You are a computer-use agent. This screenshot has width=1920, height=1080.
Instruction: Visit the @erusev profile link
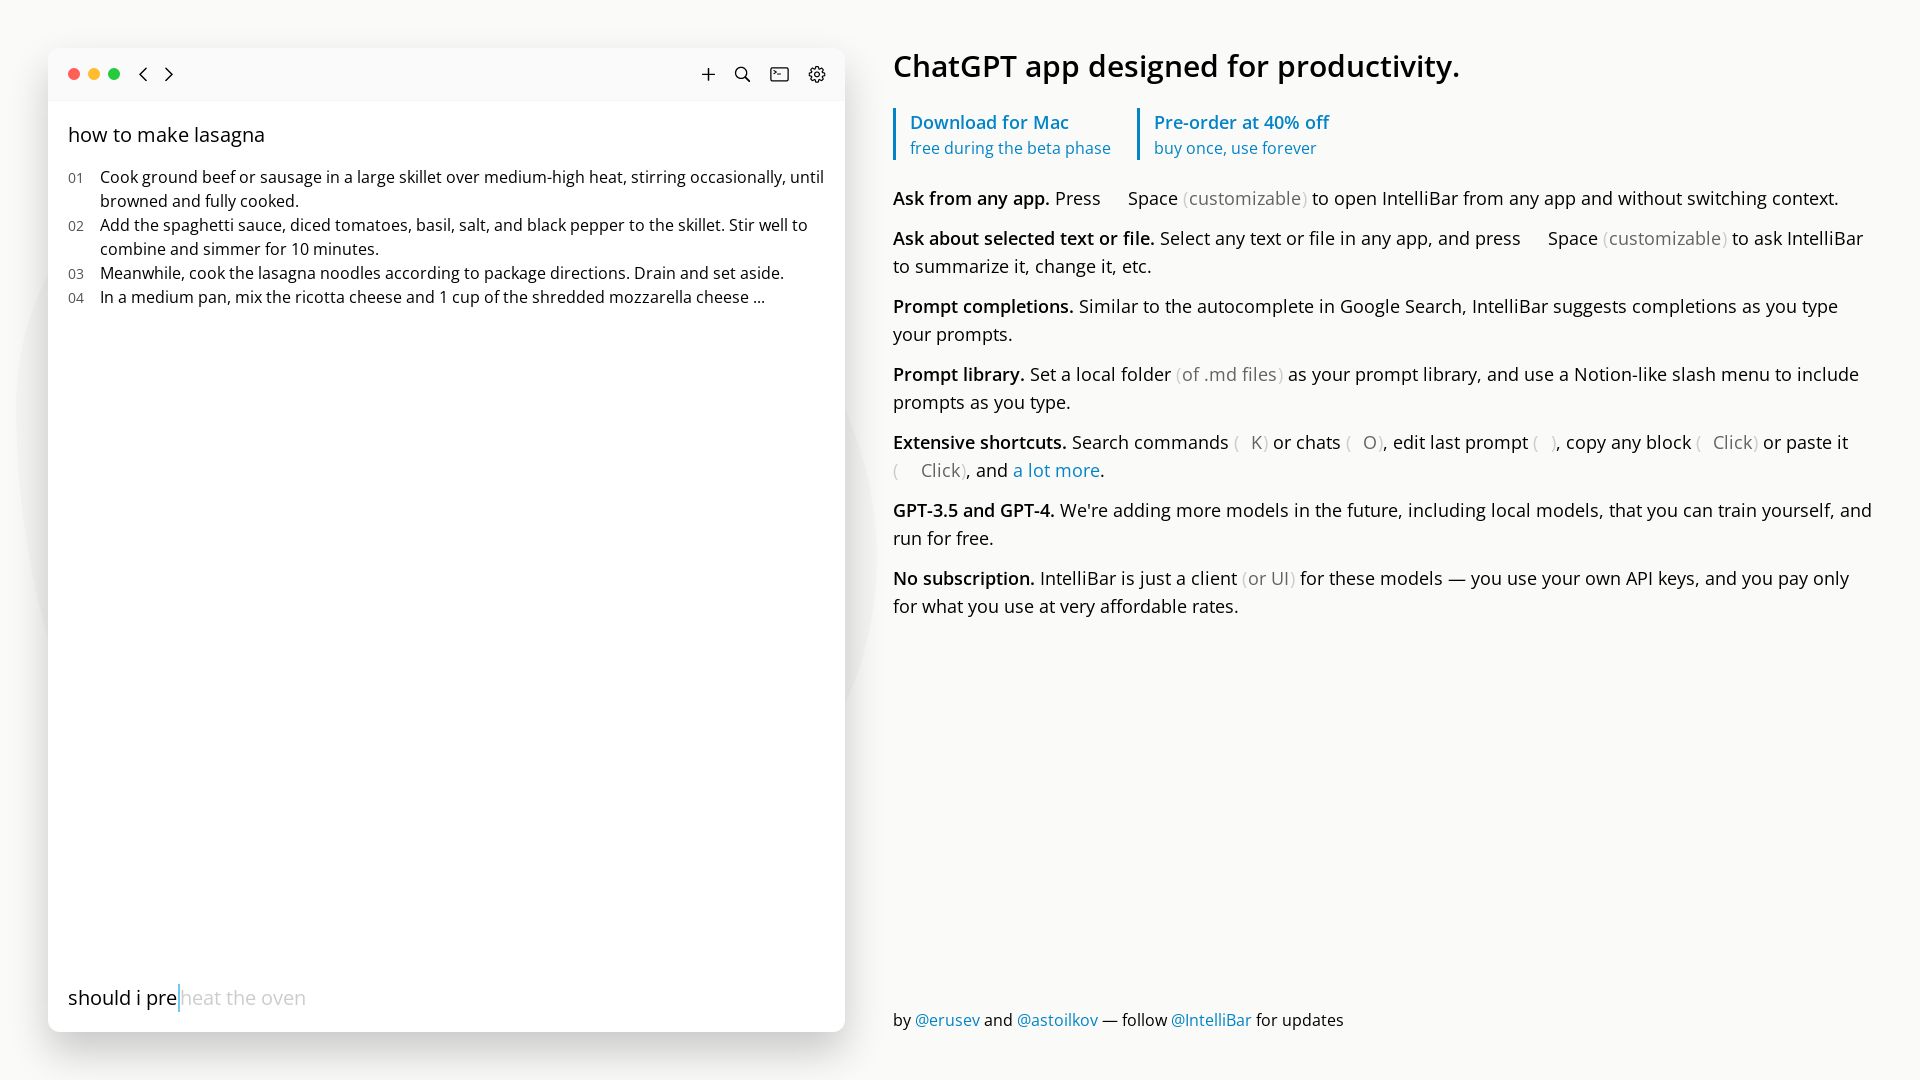tap(946, 1020)
